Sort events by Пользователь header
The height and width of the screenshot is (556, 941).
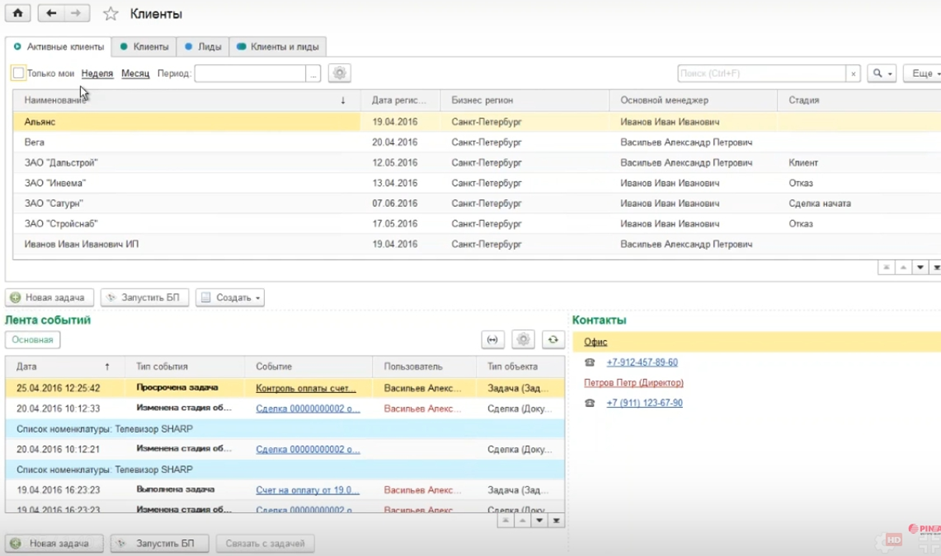(425, 366)
